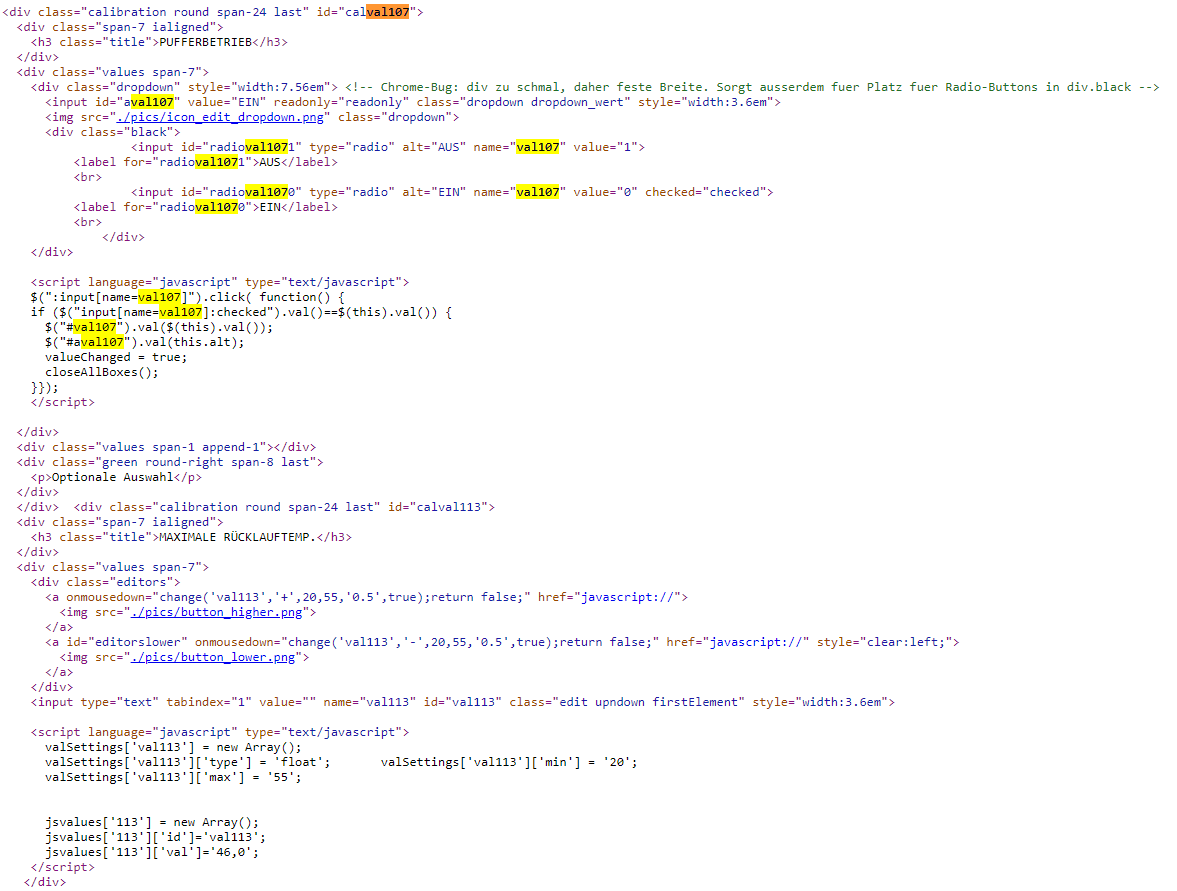The image size is (1177, 891).
Task: Click the "values span-1 append-1" div line
Action: click(x=167, y=447)
